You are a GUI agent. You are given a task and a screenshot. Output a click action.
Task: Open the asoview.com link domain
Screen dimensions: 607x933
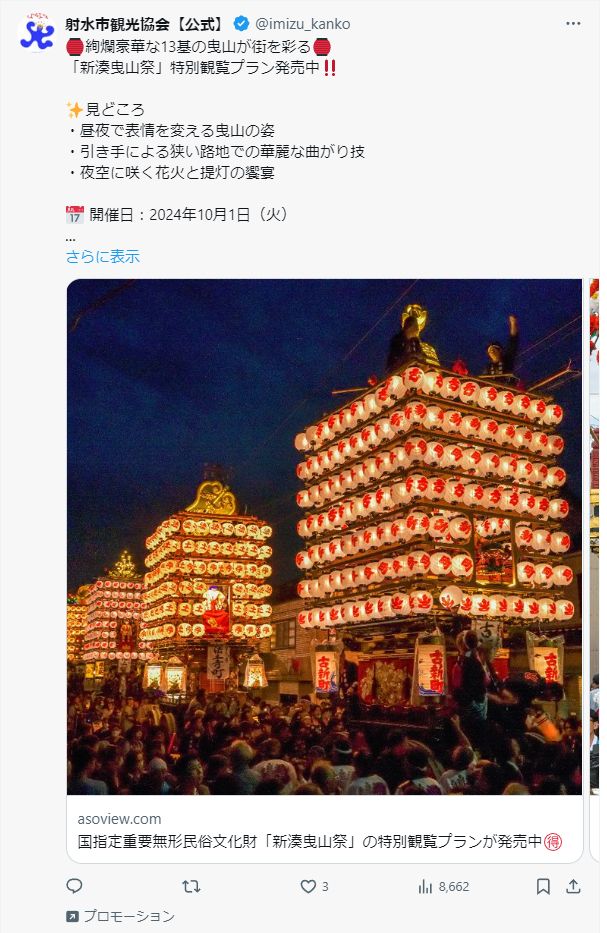(x=119, y=819)
